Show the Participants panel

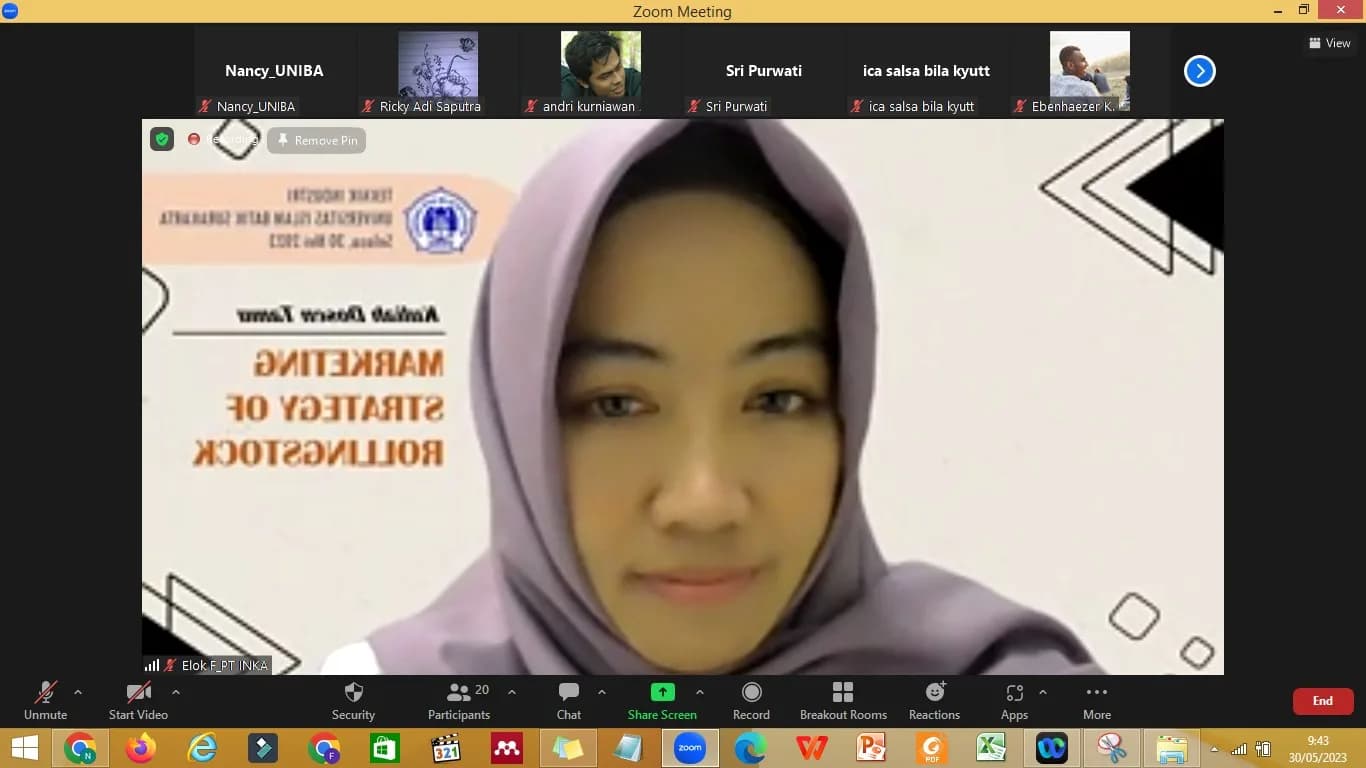click(459, 700)
